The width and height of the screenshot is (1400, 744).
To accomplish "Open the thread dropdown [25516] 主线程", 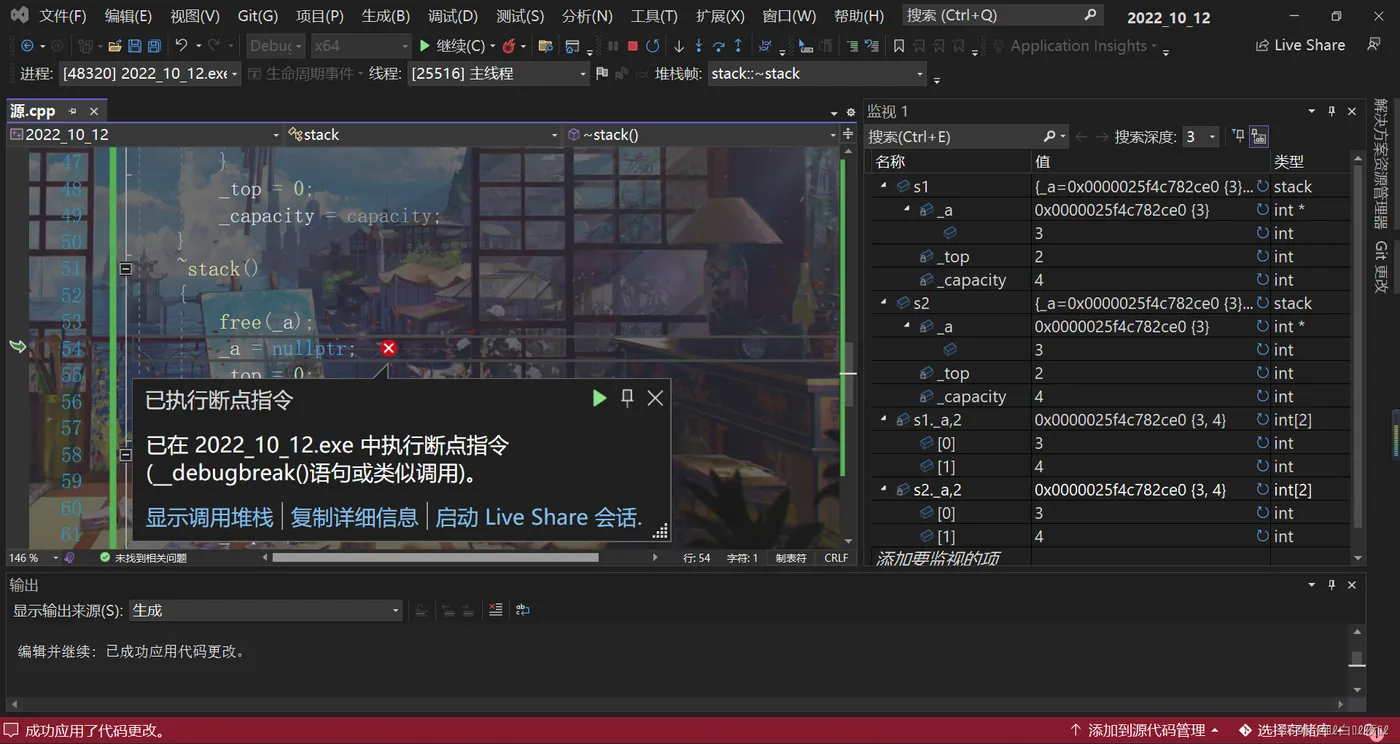I will (498, 74).
